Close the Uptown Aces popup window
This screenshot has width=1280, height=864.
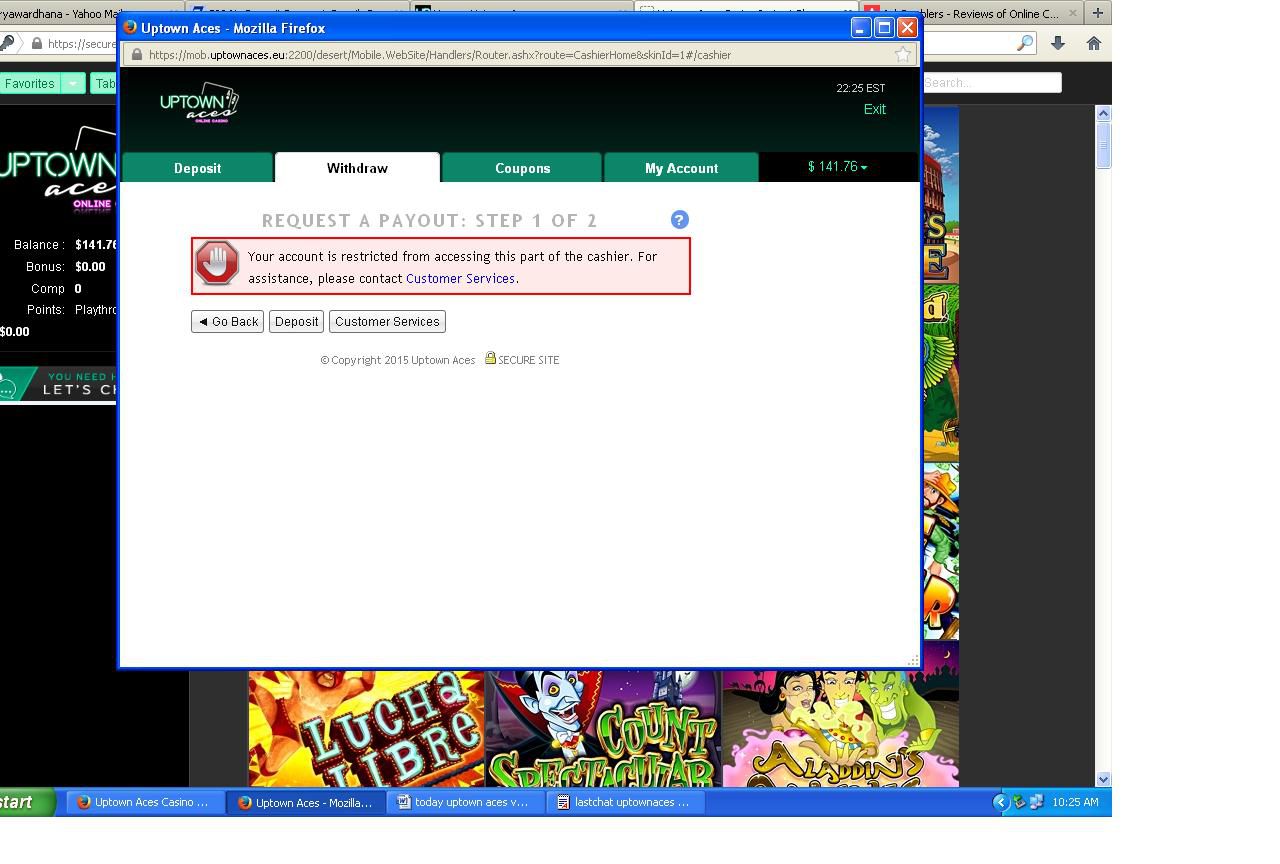(x=907, y=28)
